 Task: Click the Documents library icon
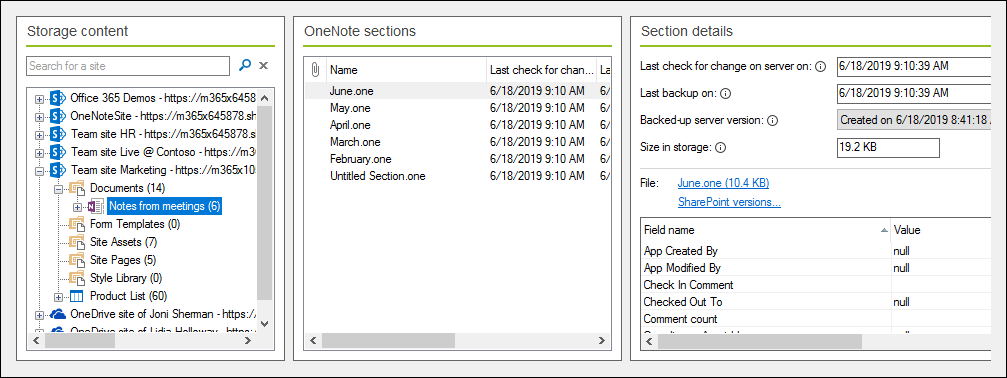click(77, 189)
